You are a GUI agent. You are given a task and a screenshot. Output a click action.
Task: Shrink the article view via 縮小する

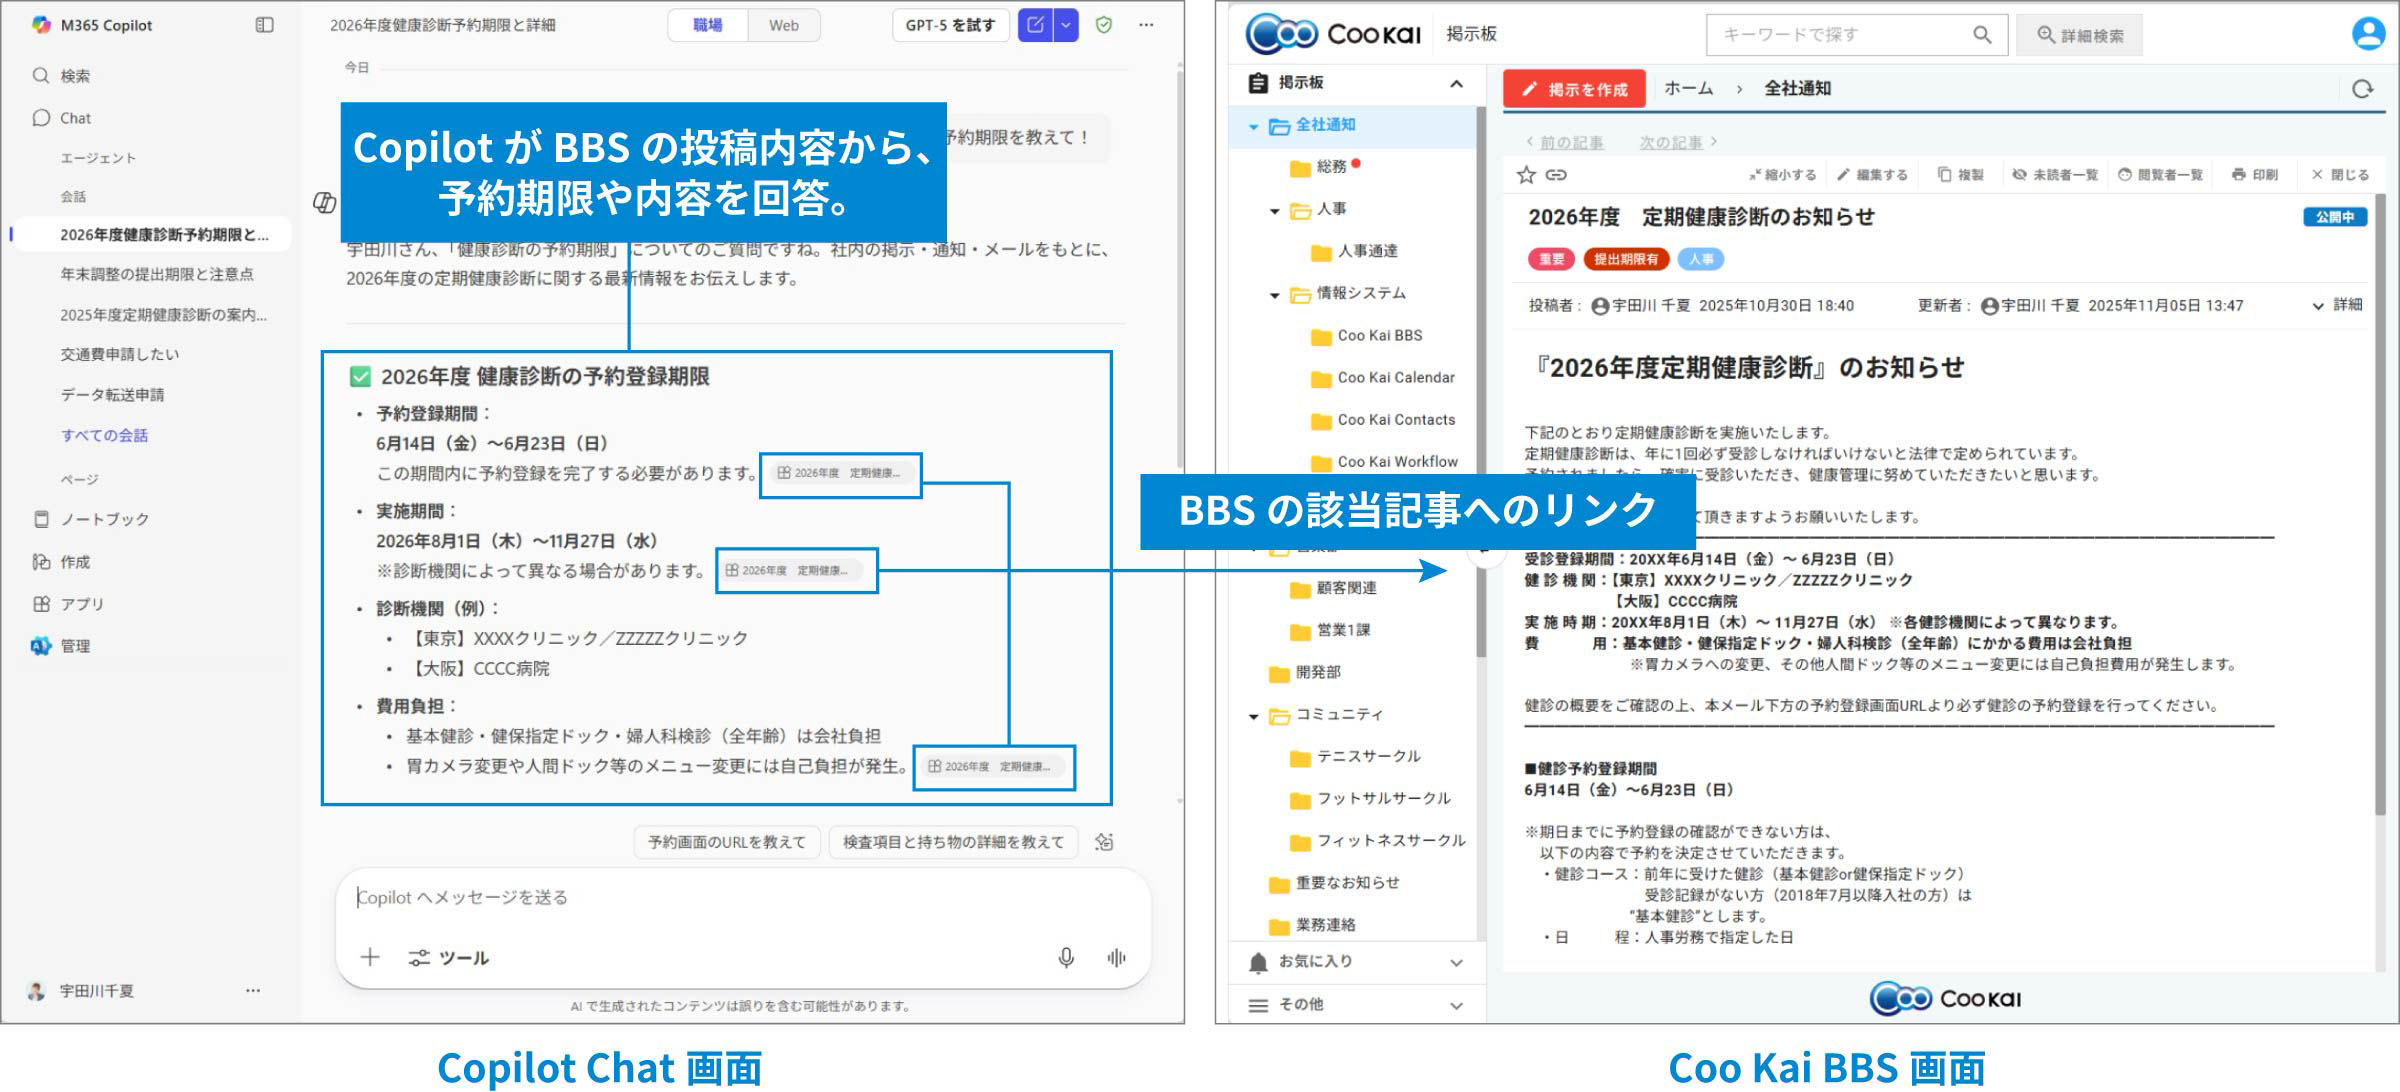point(1783,174)
